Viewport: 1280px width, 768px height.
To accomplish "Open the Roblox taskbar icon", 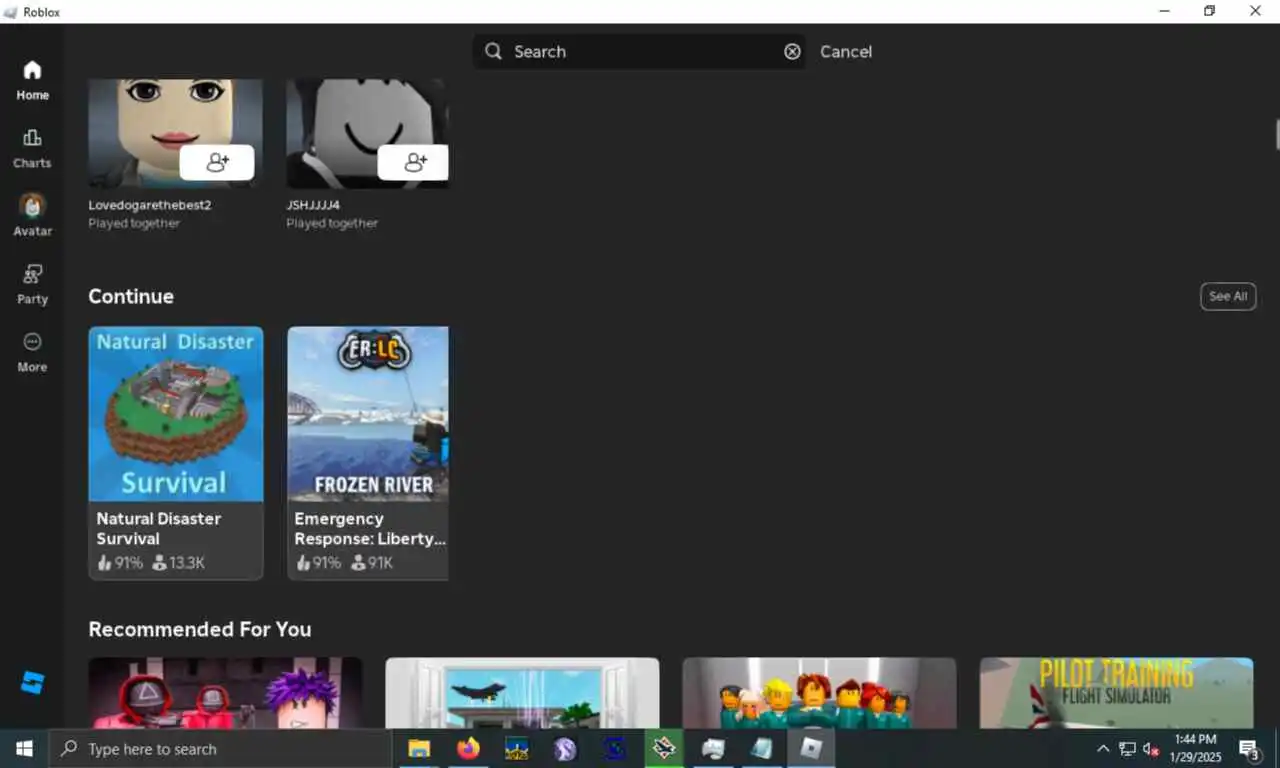I will (811, 748).
